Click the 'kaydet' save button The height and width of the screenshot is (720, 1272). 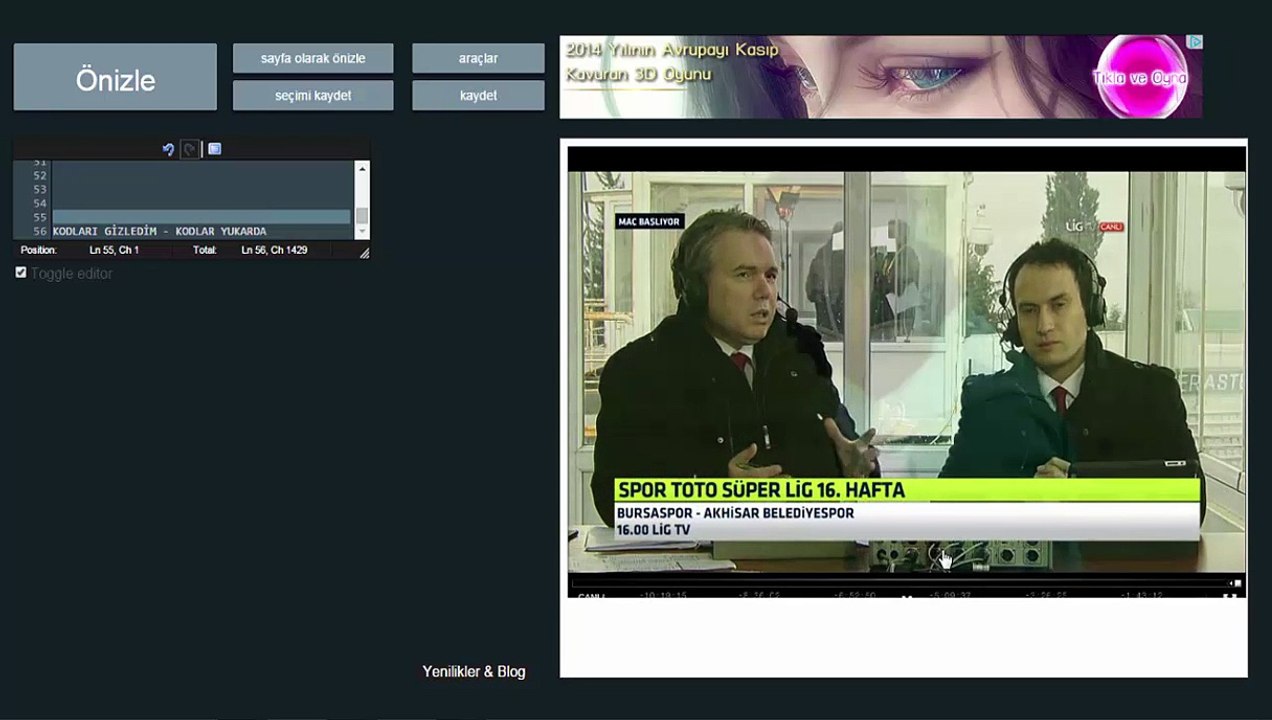point(478,95)
